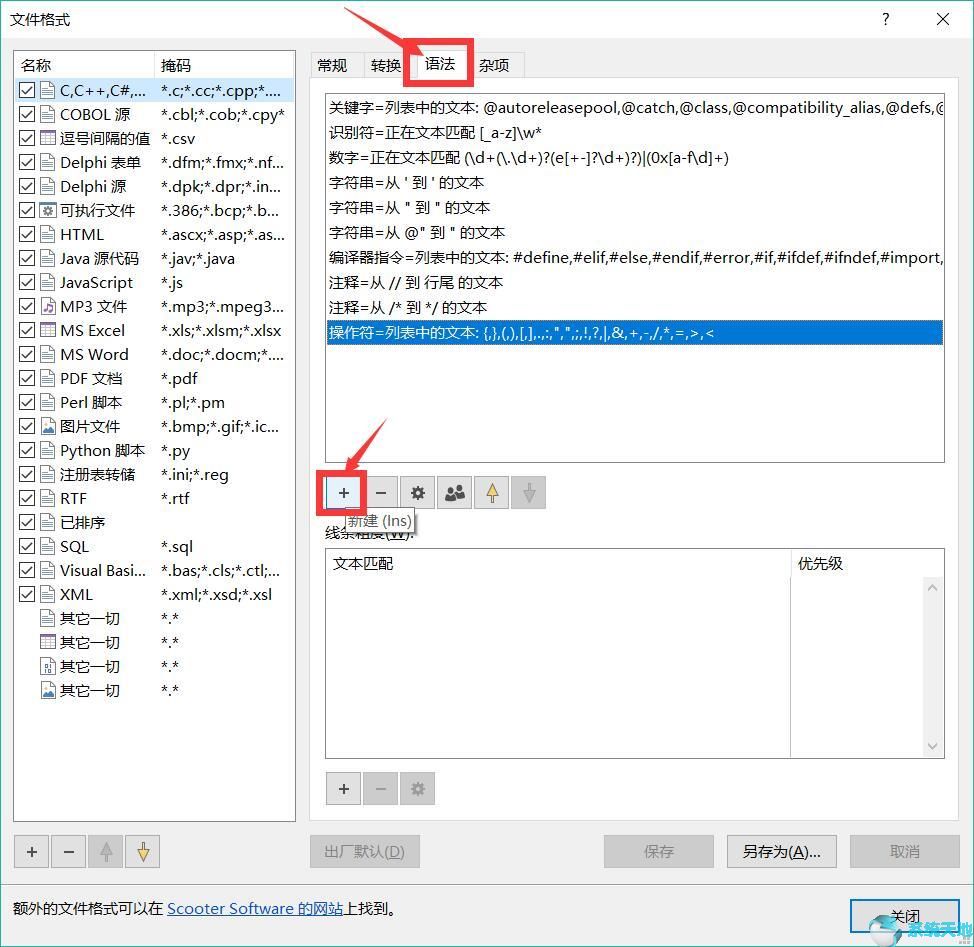Image resolution: width=974 pixels, height=947 pixels.
Task: Click the Python 脚本 document icon
Action: [x=48, y=450]
